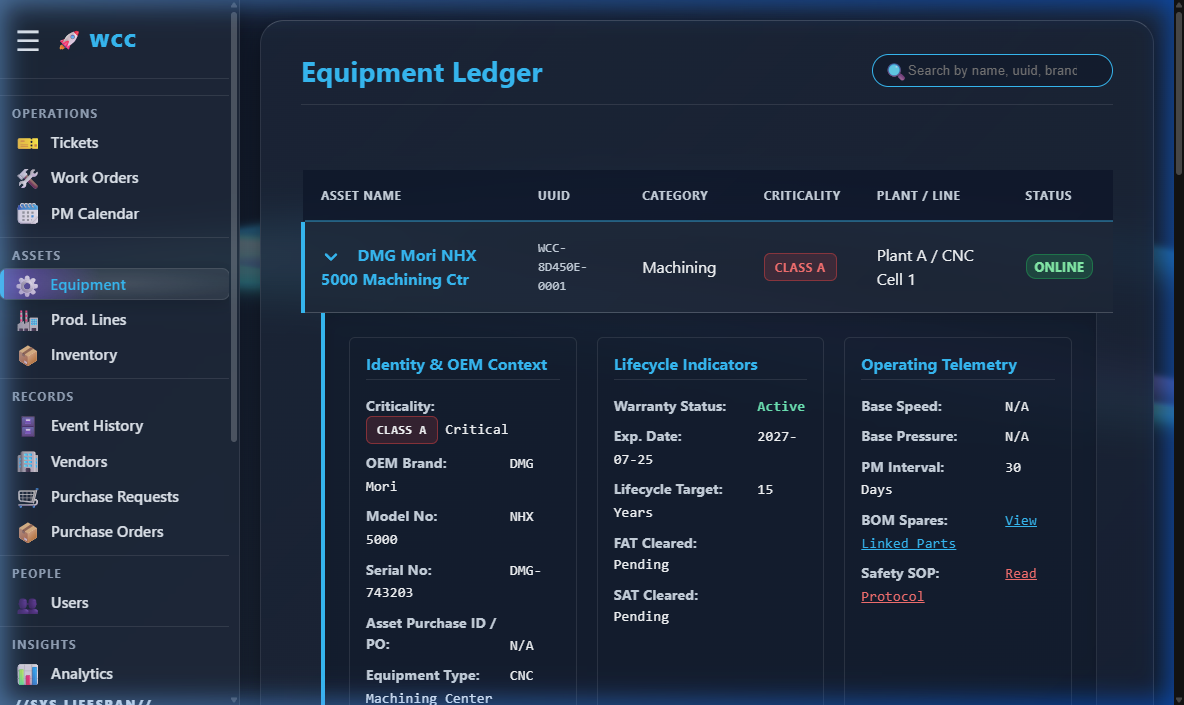Click the Identity & OEM Context heading

point(456,365)
